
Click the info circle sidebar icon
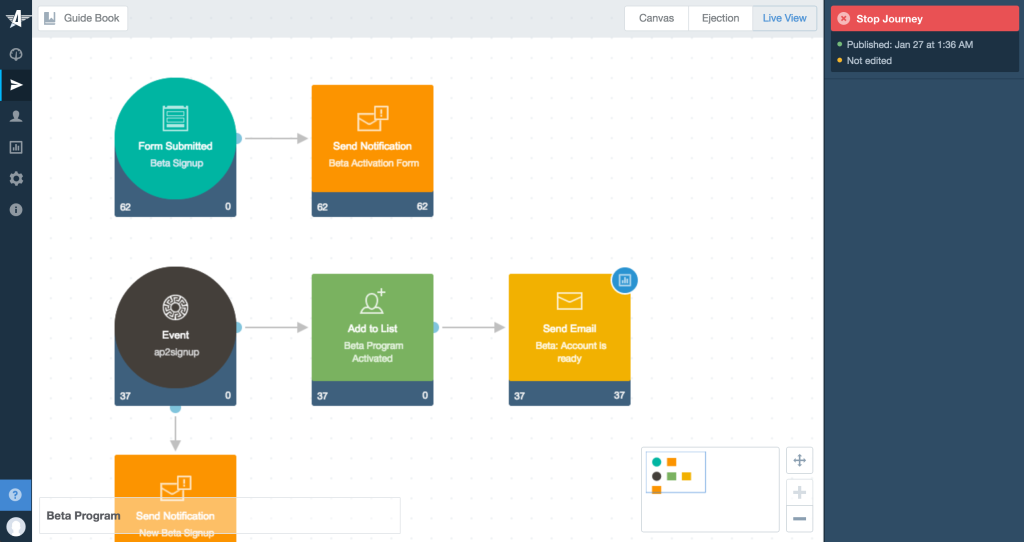(x=16, y=210)
